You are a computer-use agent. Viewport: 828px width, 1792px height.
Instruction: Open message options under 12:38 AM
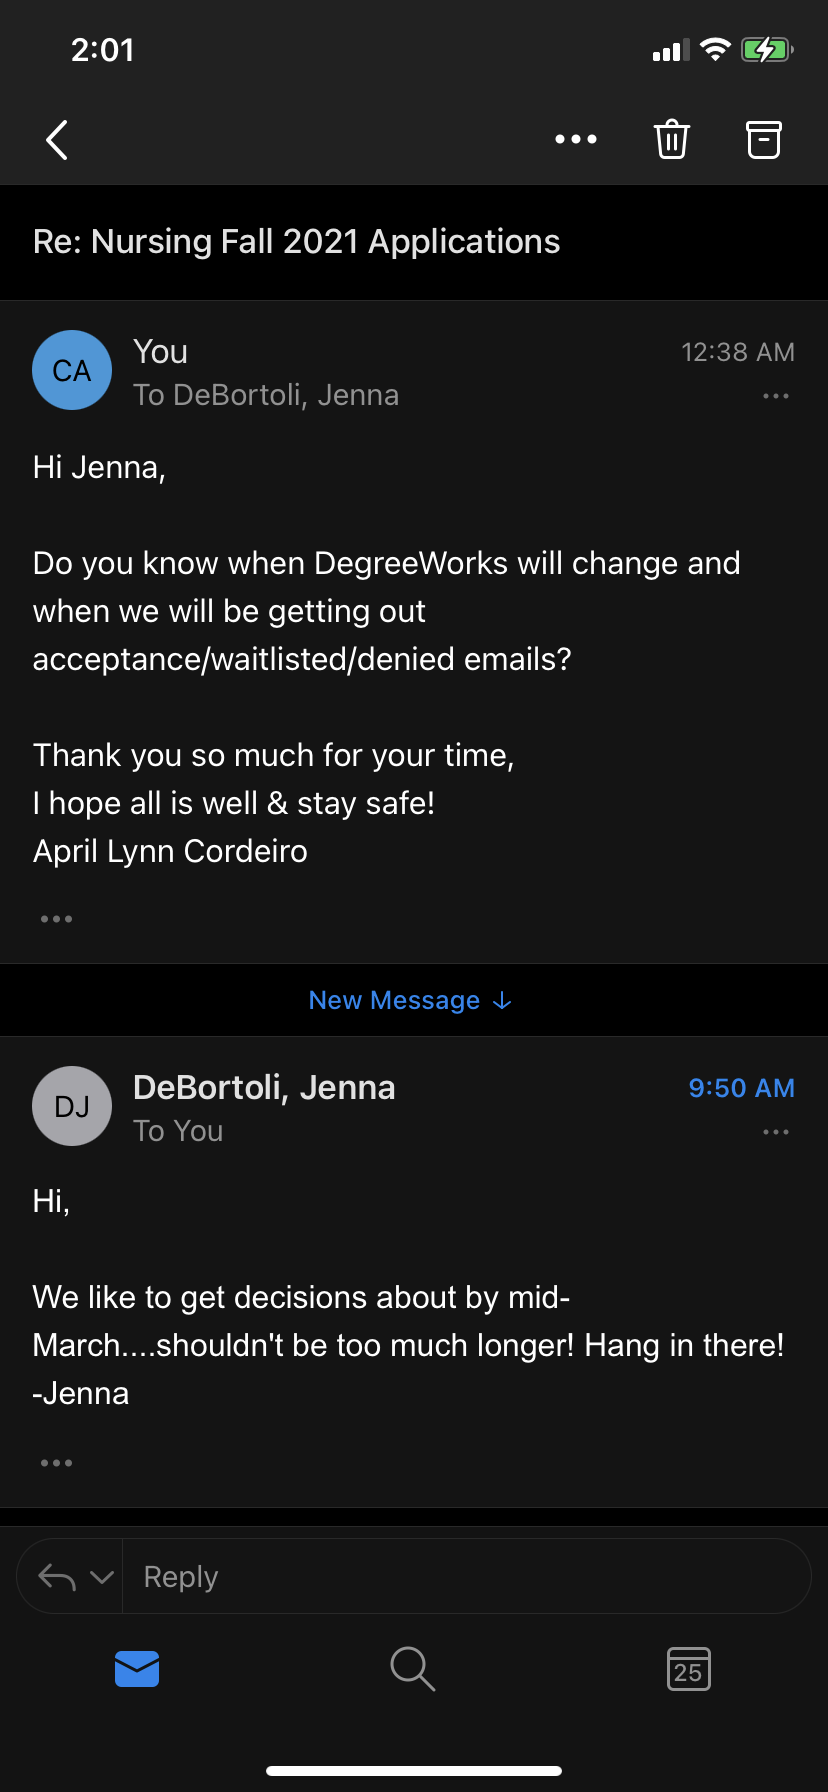(x=776, y=396)
